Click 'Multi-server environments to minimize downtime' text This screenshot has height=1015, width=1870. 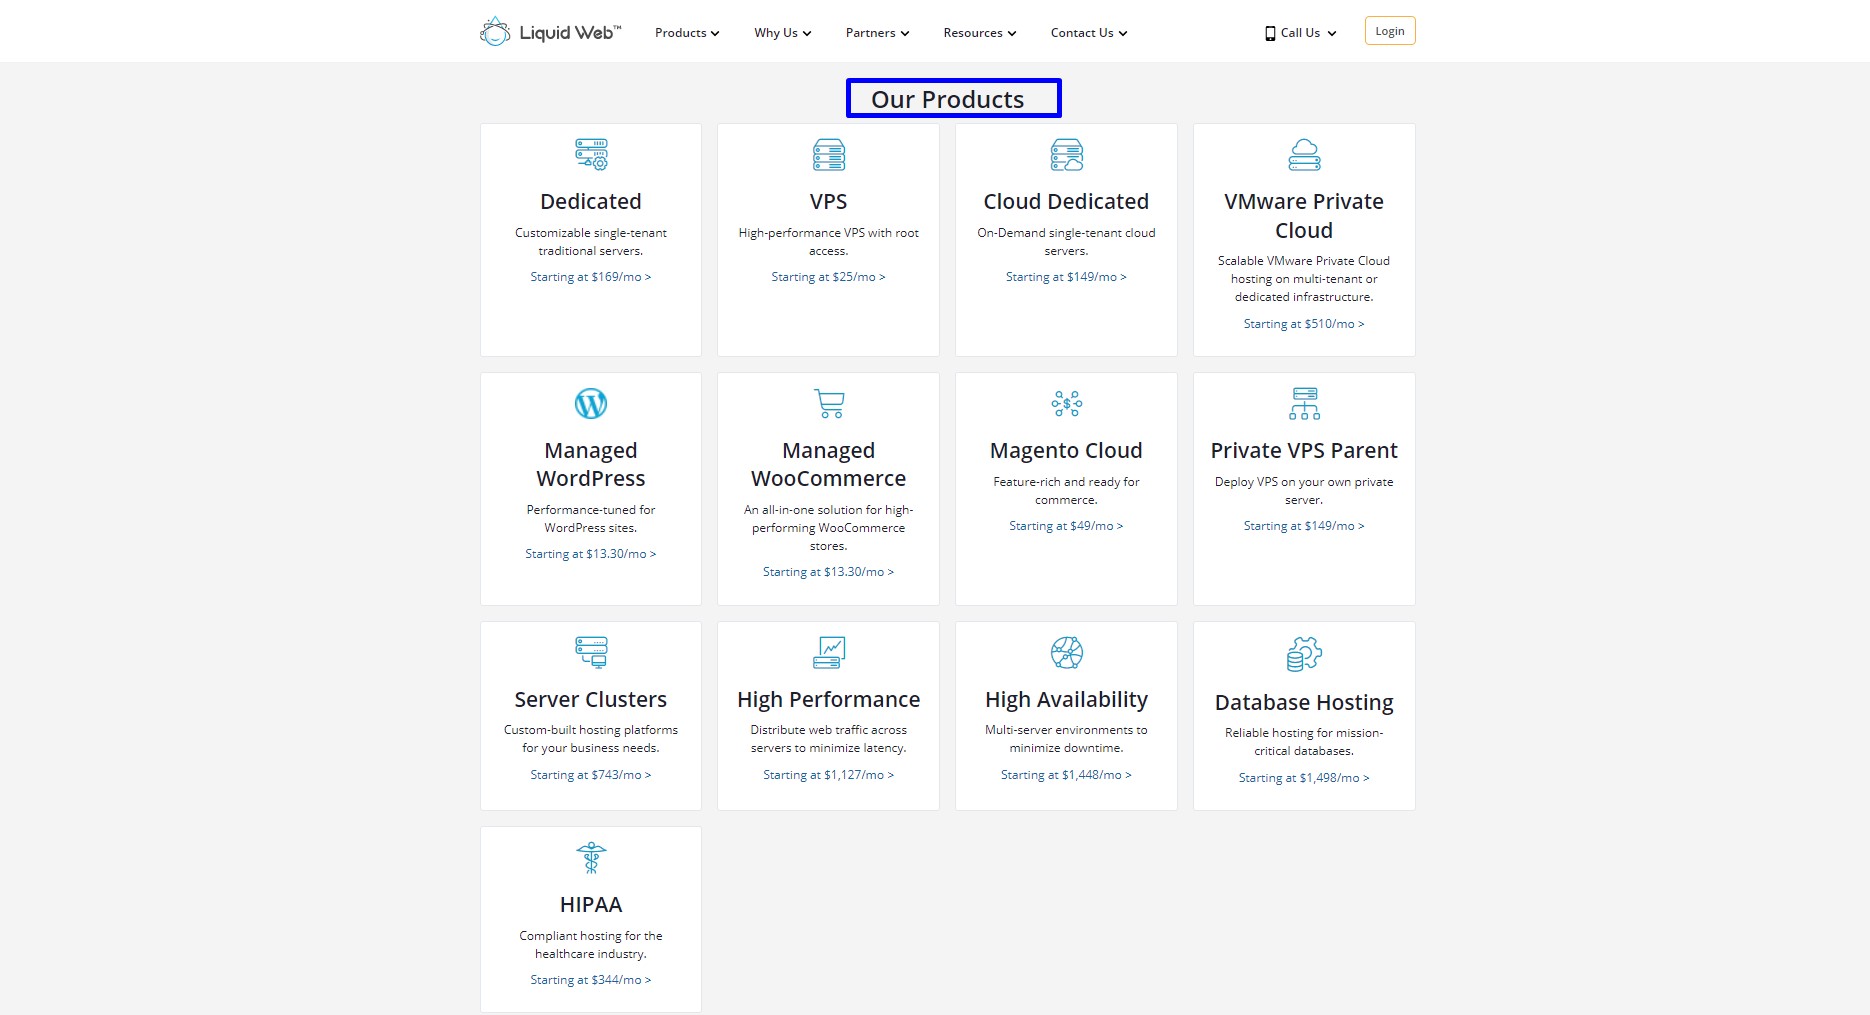[1066, 739]
